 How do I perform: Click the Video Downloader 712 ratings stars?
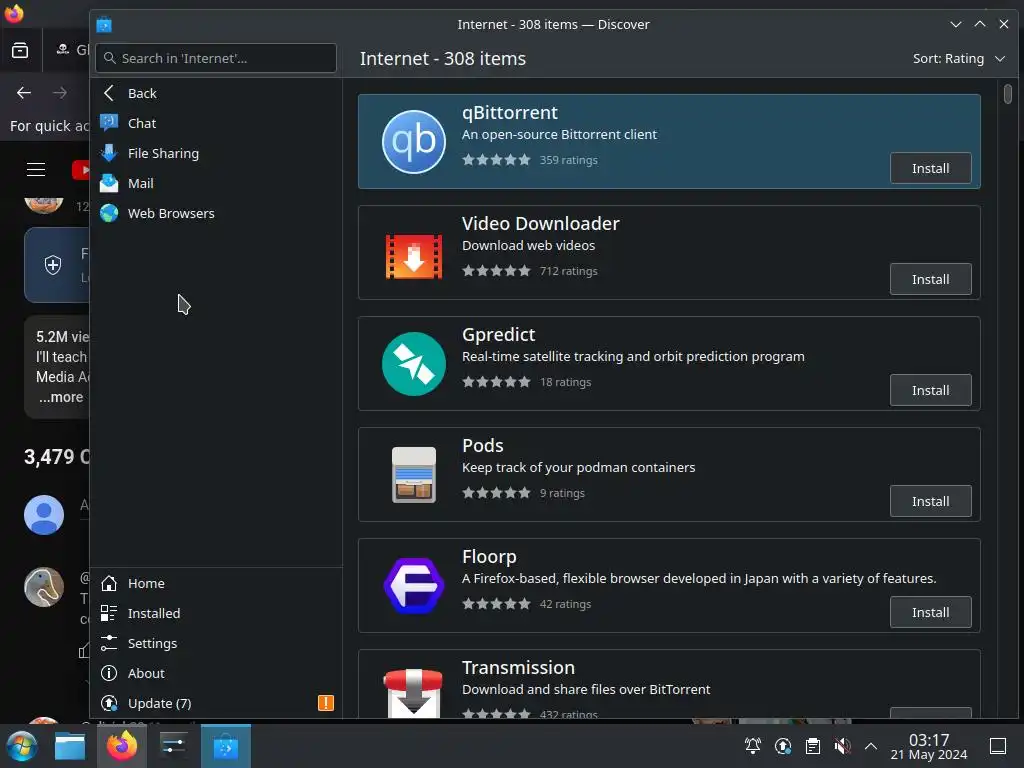[496, 271]
